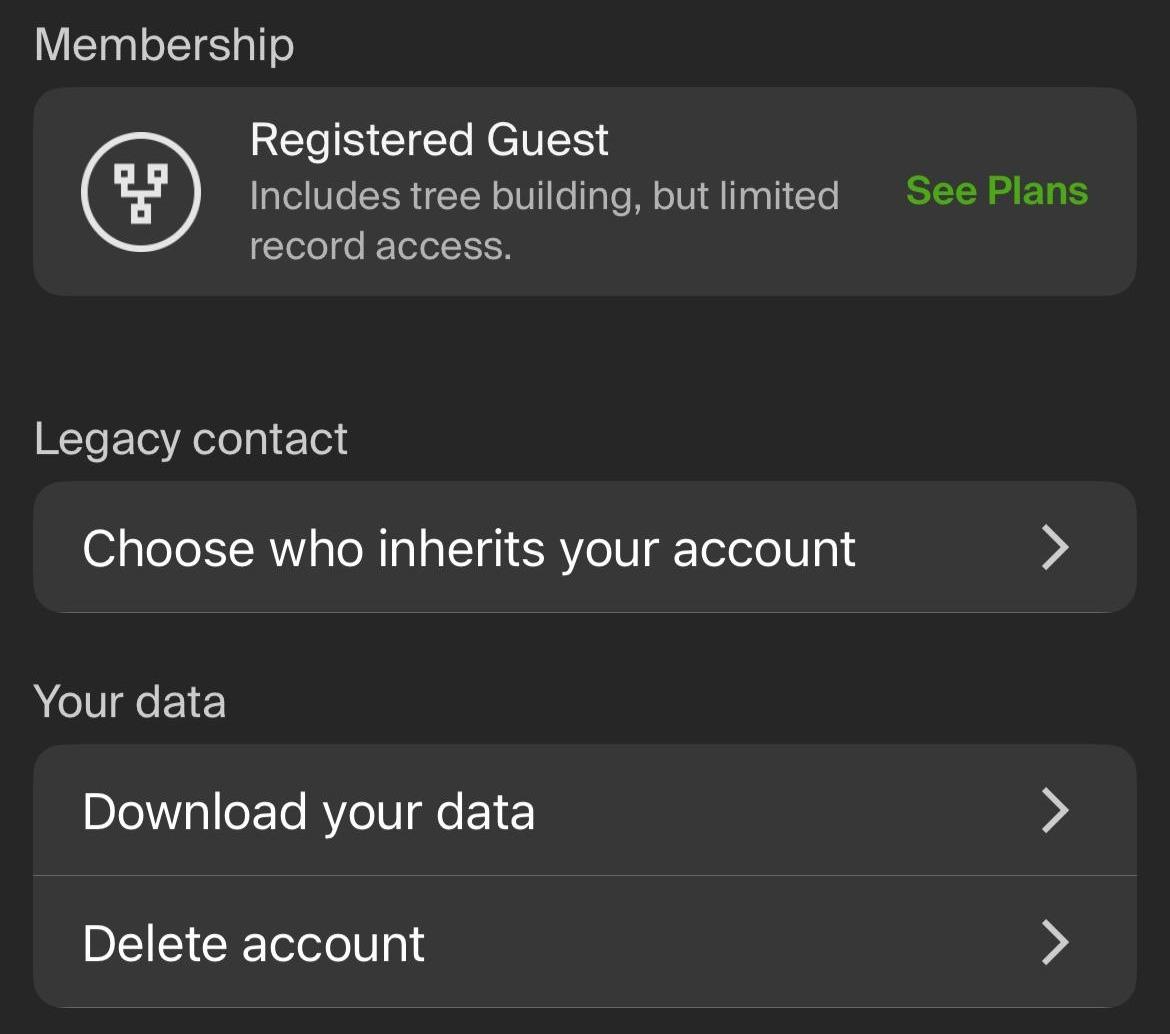The width and height of the screenshot is (1170, 1034).
Task: Expand Download your data chevron arrow
Action: (1055, 811)
